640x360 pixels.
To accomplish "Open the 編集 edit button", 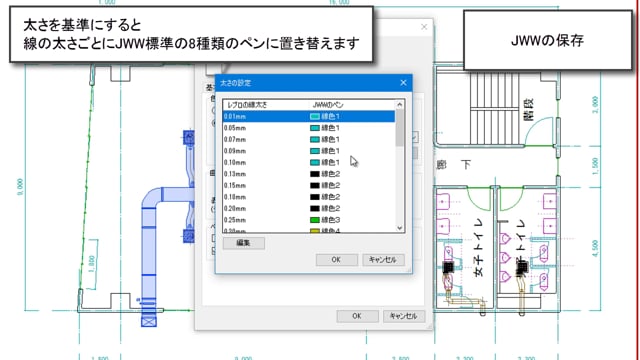I will [244, 243].
